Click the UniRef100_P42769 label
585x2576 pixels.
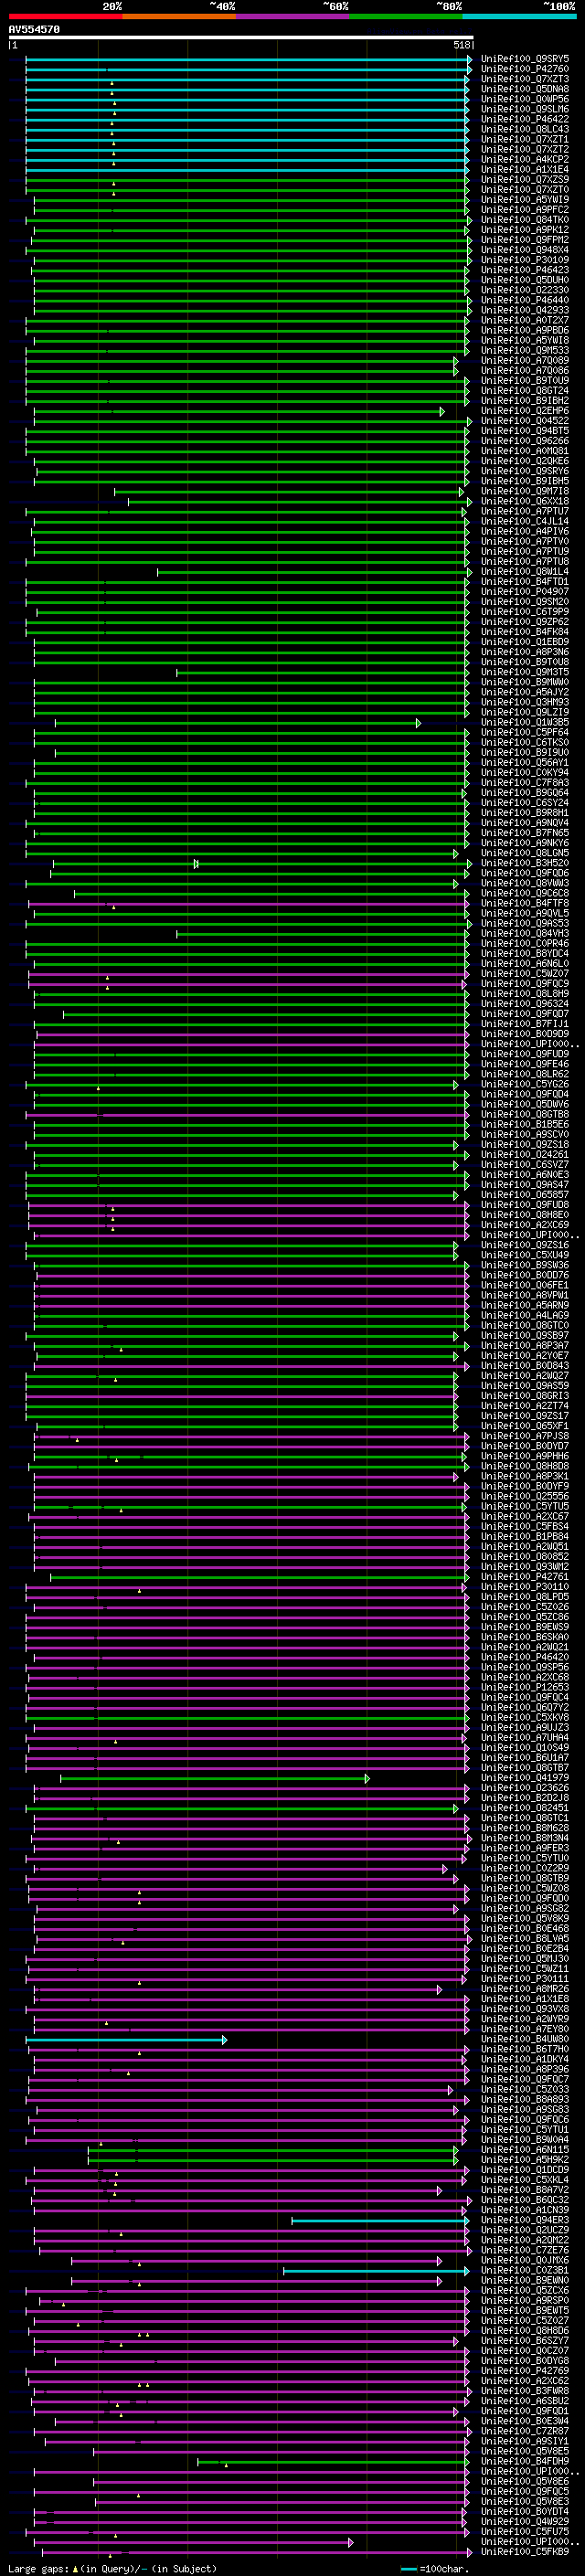click(525, 2370)
